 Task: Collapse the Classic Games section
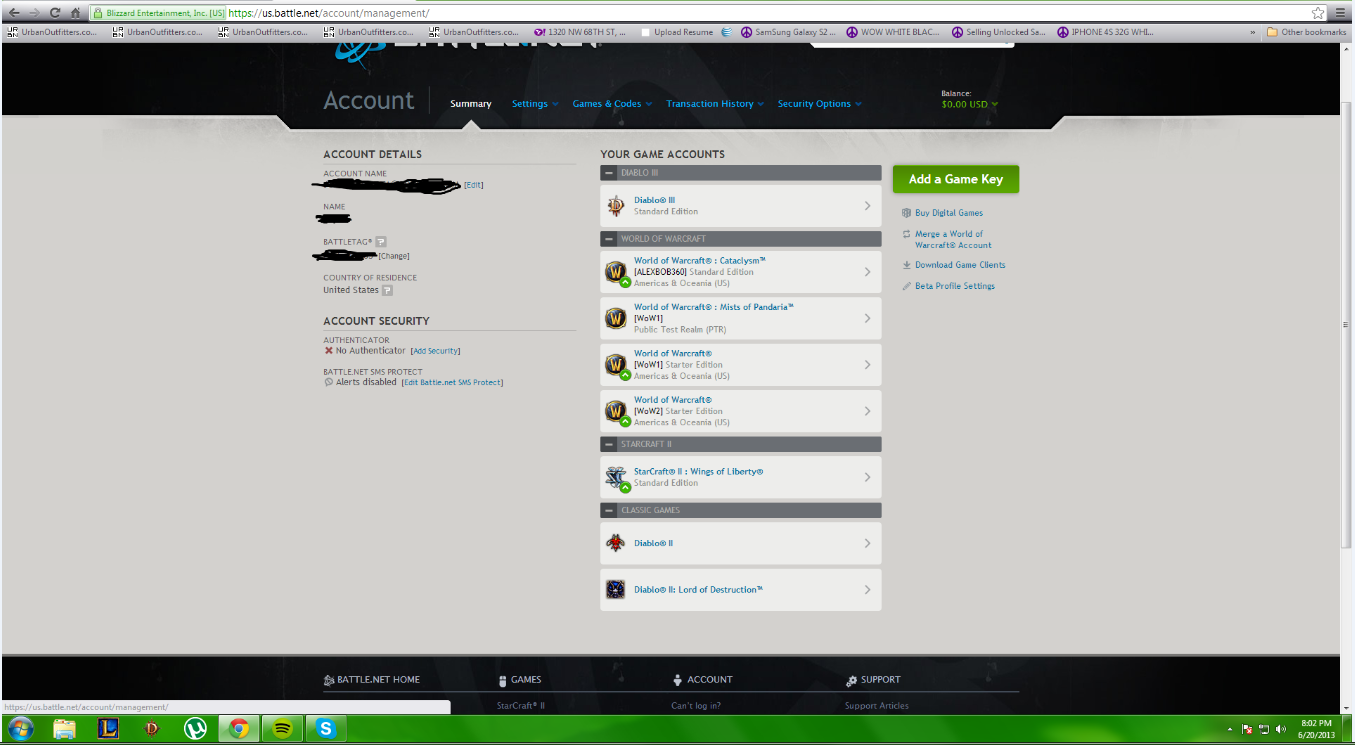[x=610, y=510]
